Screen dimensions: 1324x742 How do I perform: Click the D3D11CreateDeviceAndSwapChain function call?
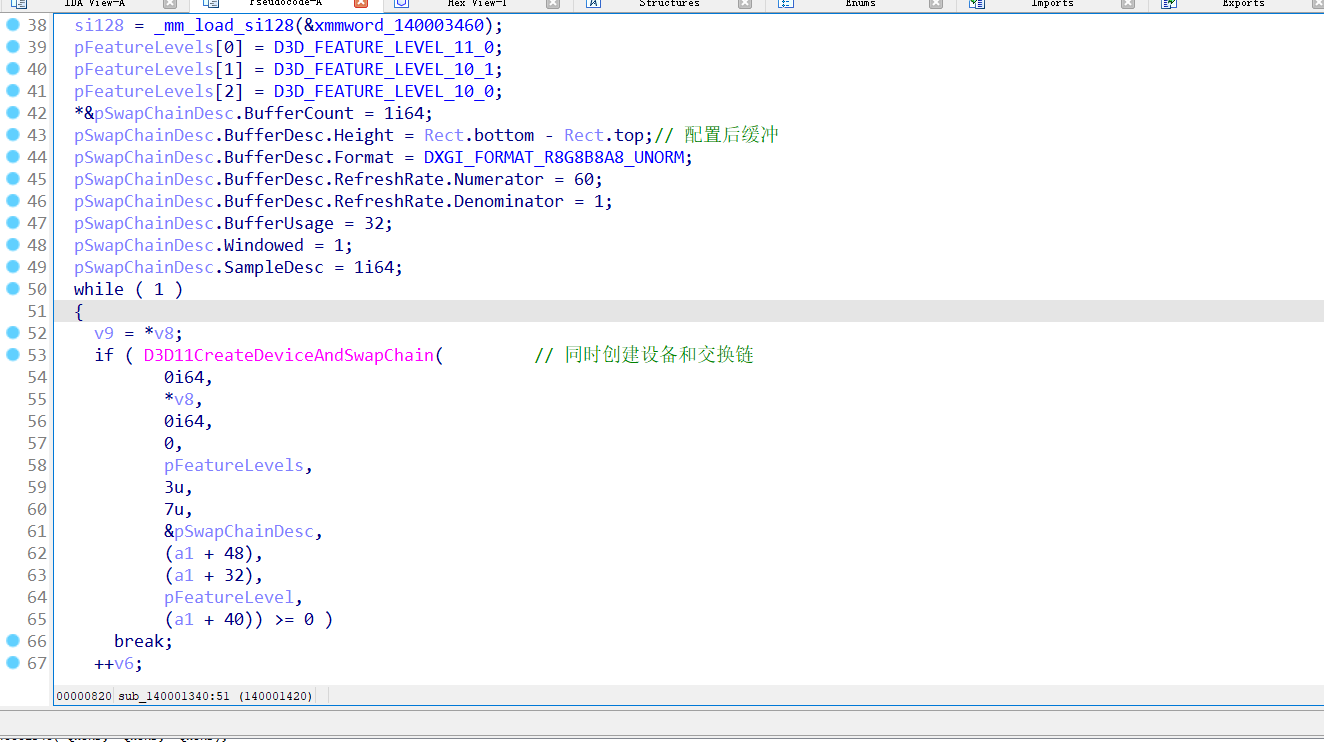tap(289, 355)
